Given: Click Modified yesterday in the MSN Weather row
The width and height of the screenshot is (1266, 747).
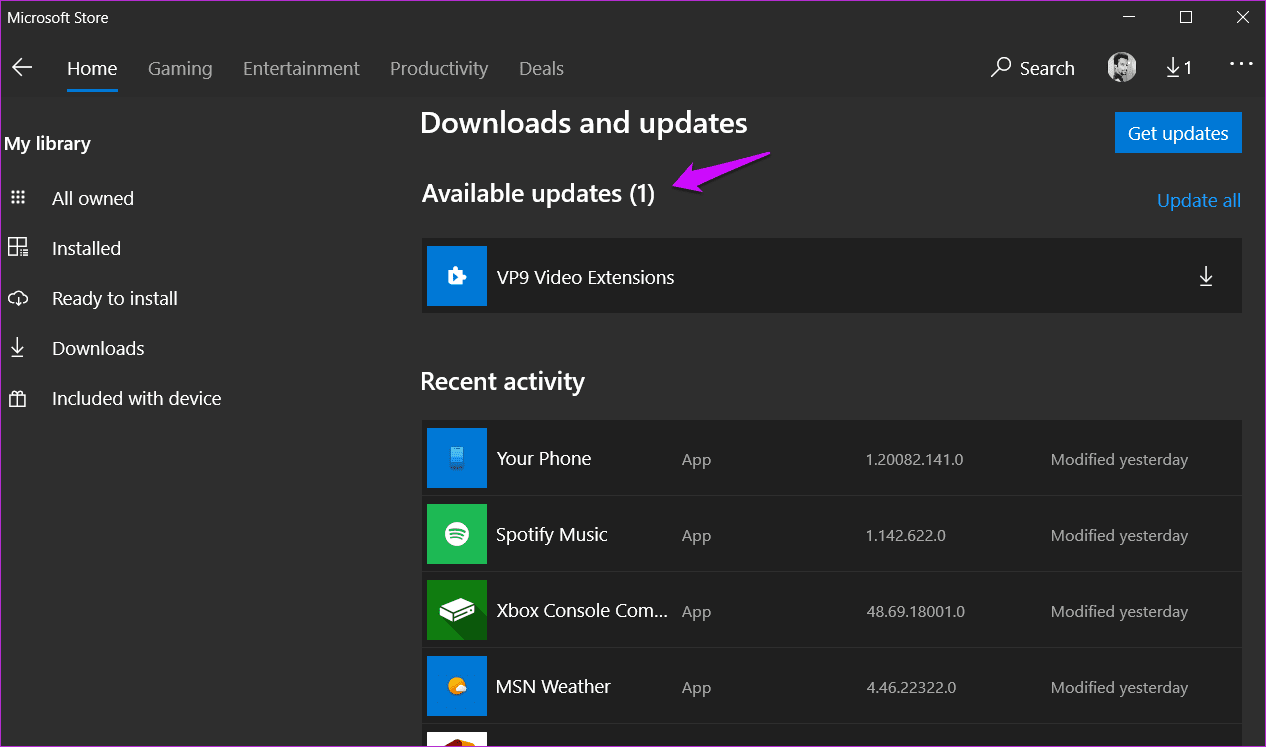Looking at the screenshot, I should pos(1119,688).
